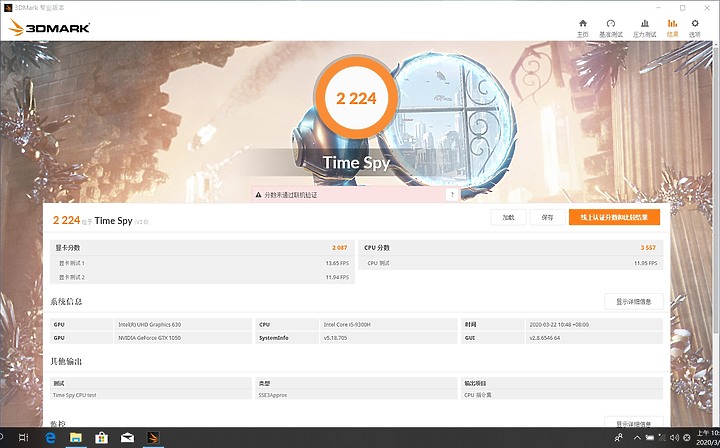Viewport: 720px width, 448px height.
Task: Click the battery tray icon
Action: (649, 438)
